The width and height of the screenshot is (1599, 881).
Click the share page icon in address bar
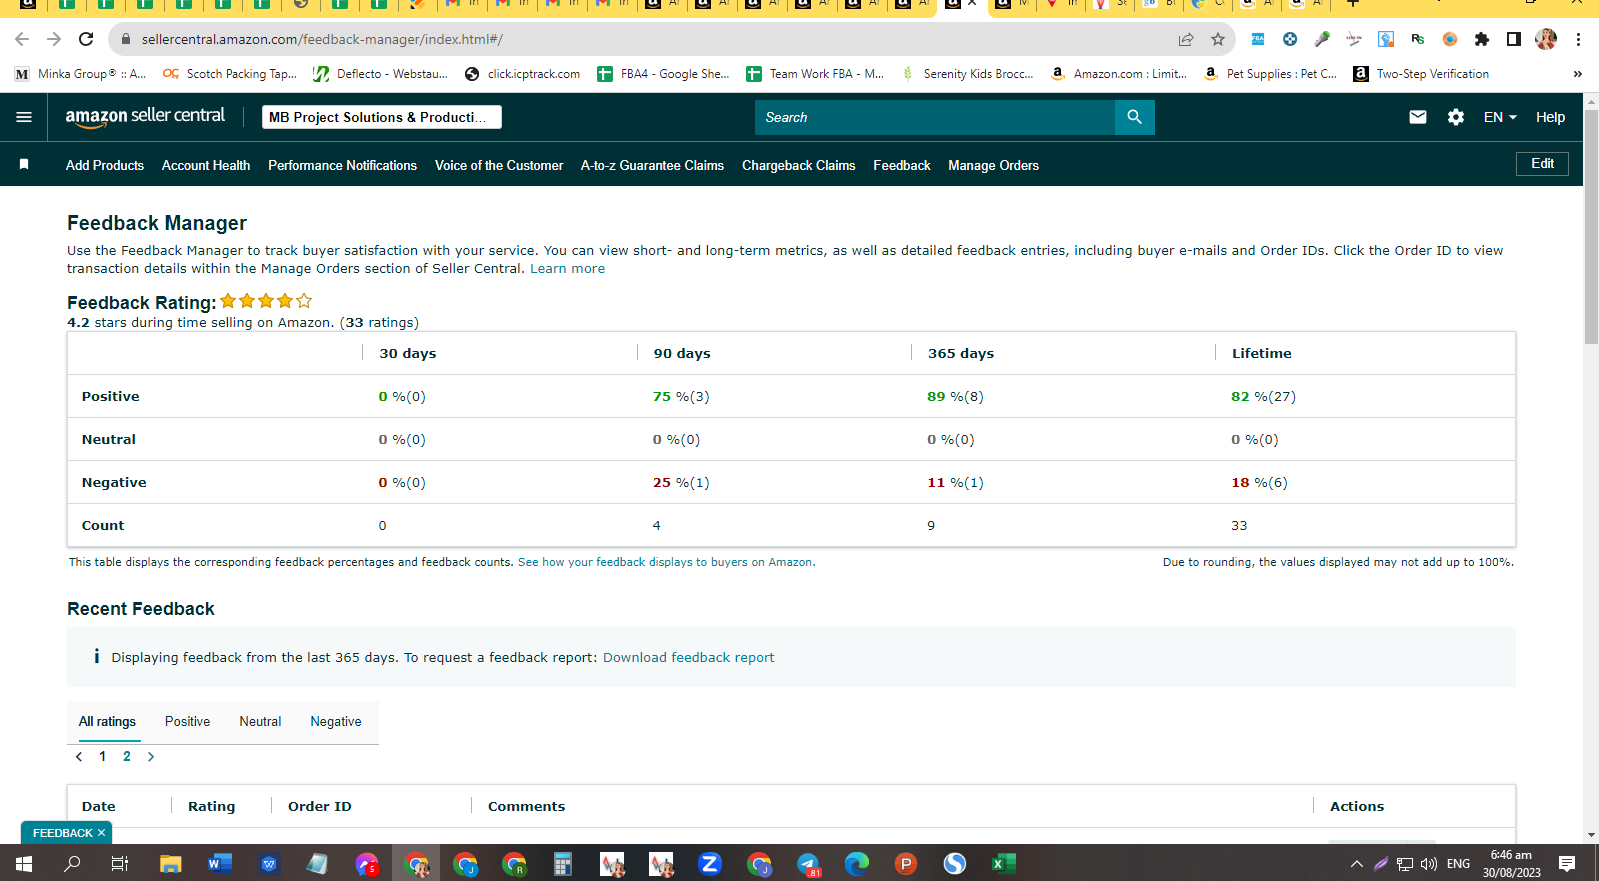1186,39
